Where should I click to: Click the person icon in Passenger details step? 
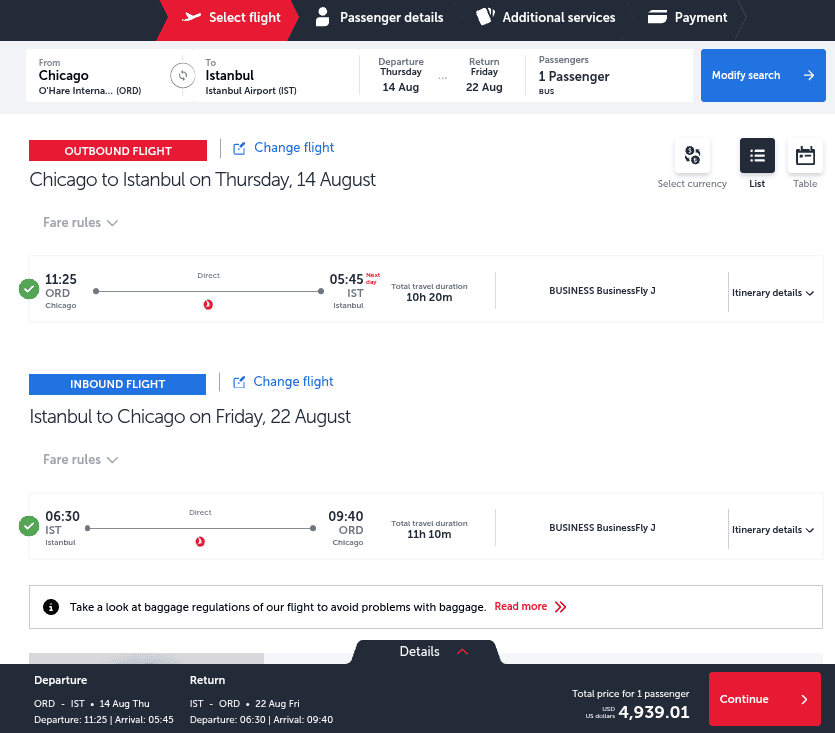tap(322, 17)
